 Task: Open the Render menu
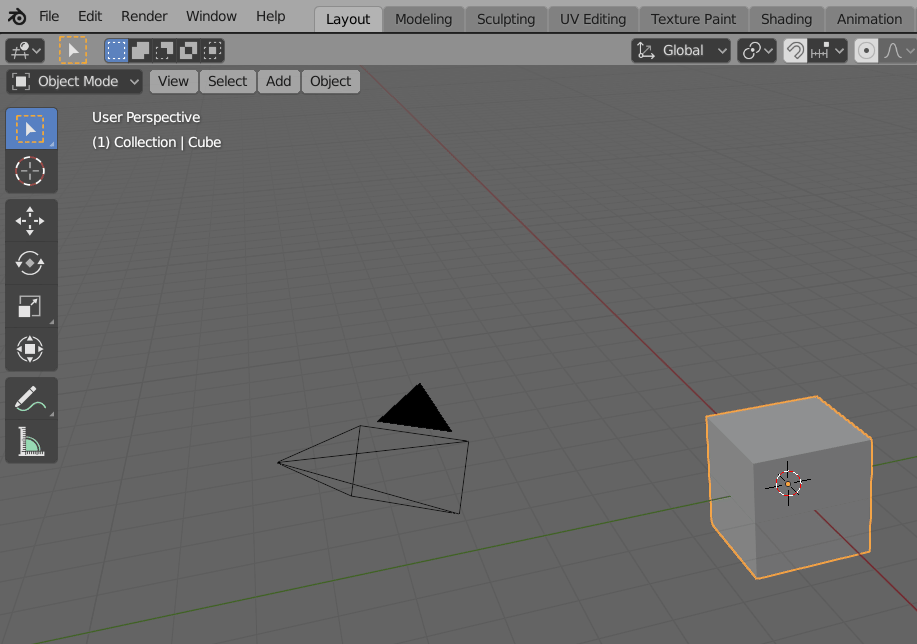[143, 16]
